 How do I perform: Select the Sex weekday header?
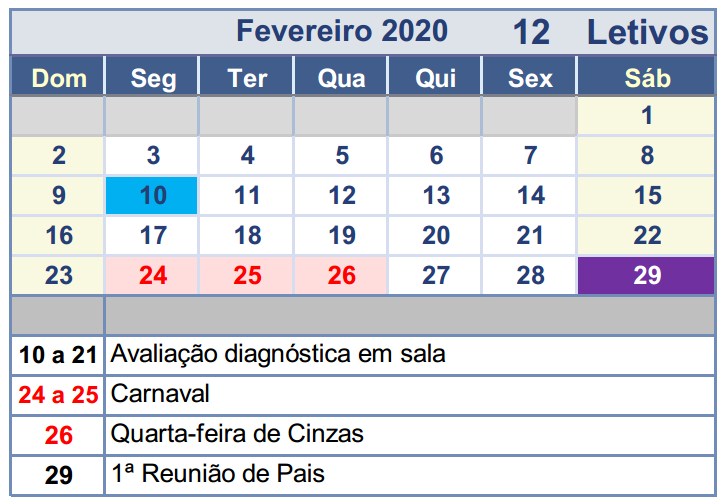click(530, 77)
